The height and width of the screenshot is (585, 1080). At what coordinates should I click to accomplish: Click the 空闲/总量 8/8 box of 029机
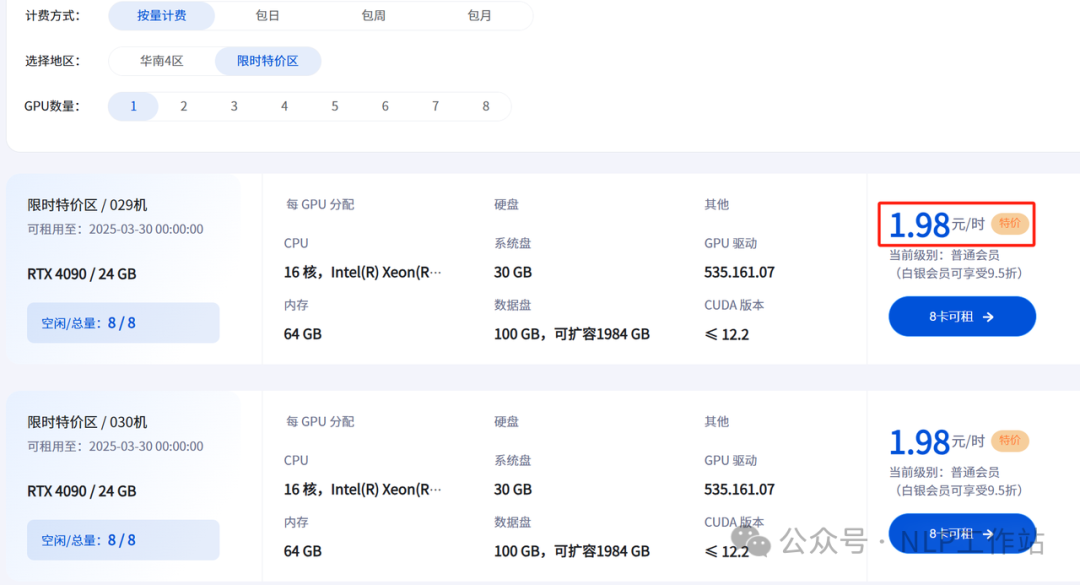point(123,323)
